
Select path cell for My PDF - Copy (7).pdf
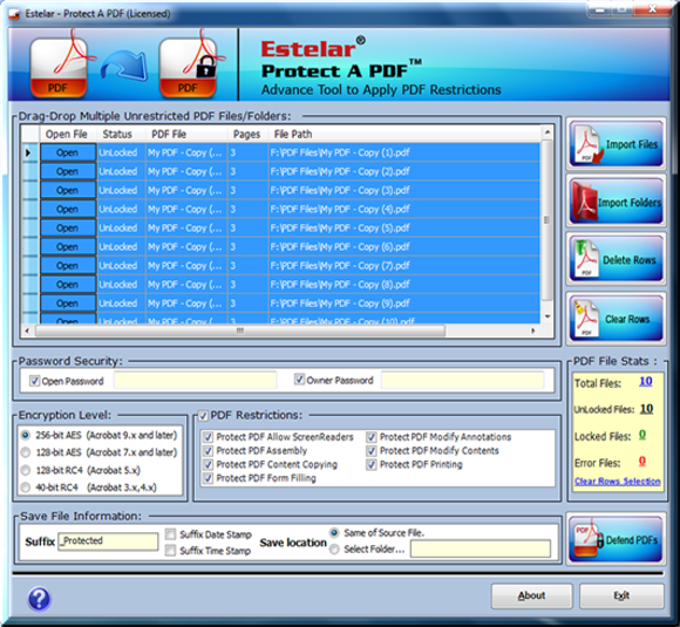point(405,265)
